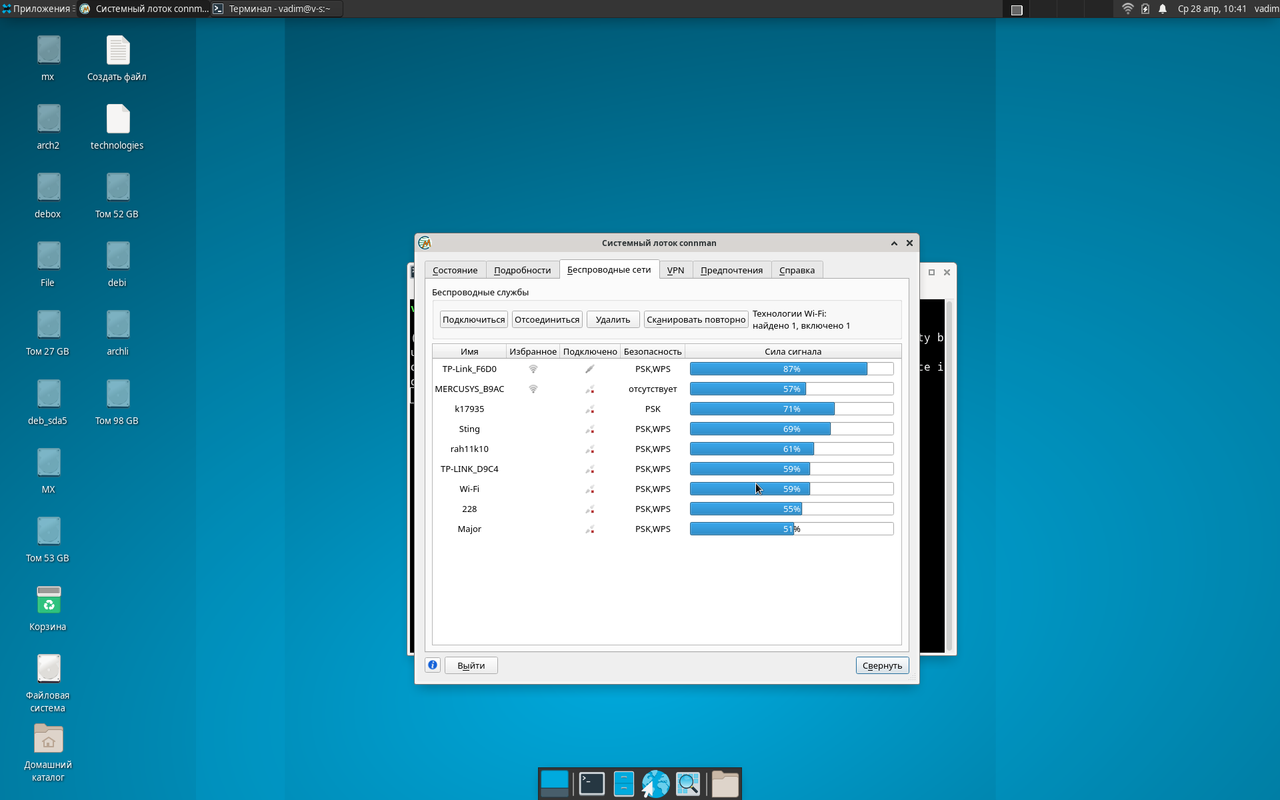Switch to the Состояние tab

455,270
